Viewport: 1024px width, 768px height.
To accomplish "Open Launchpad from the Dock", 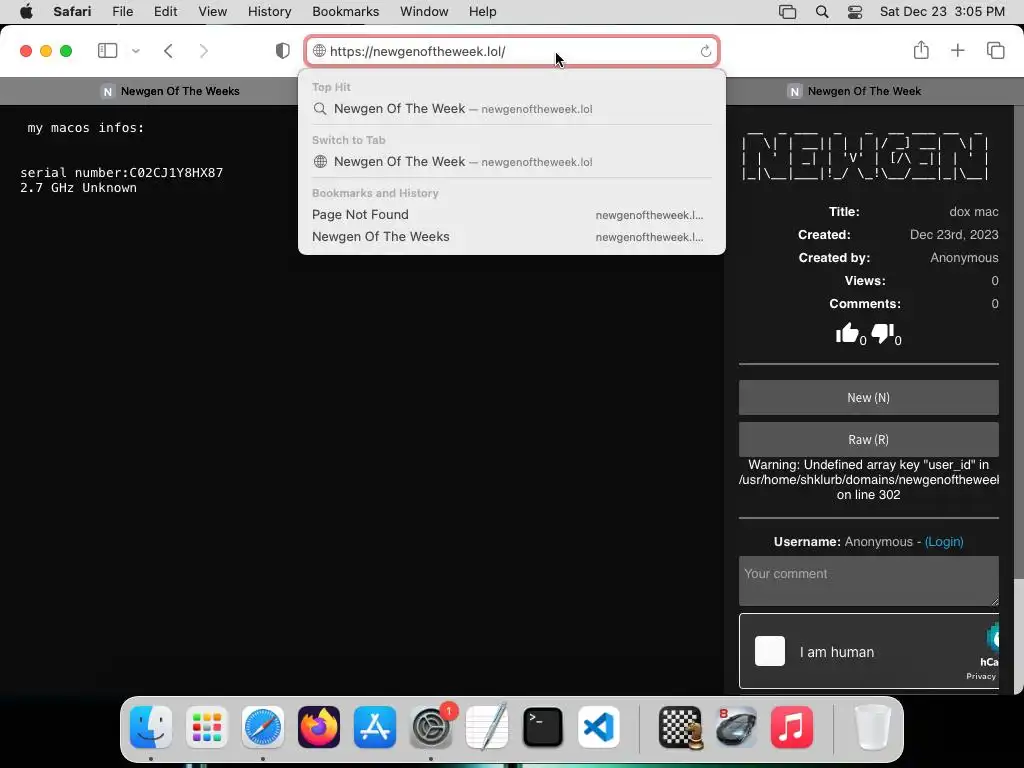I will click(207, 727).
